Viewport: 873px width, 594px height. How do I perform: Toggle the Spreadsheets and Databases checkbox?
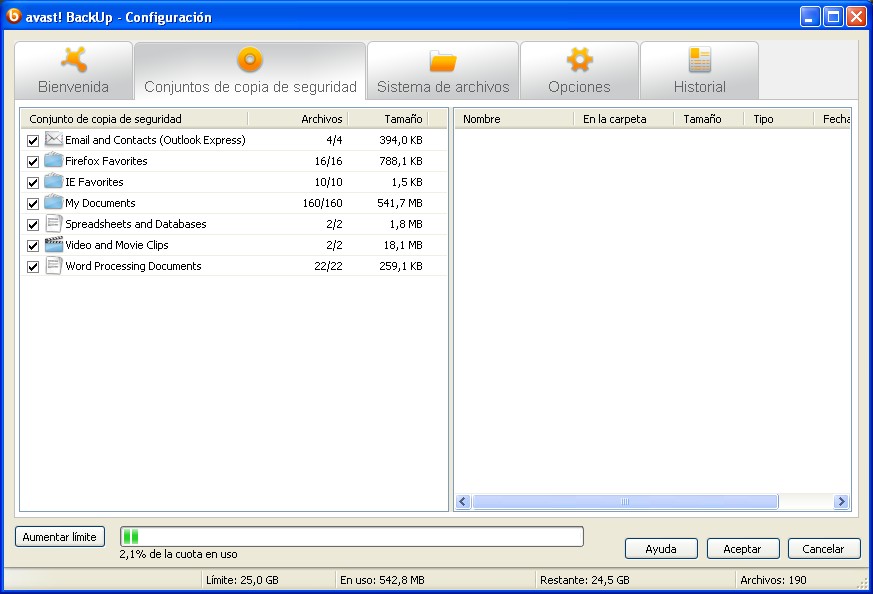coord(33,224)
